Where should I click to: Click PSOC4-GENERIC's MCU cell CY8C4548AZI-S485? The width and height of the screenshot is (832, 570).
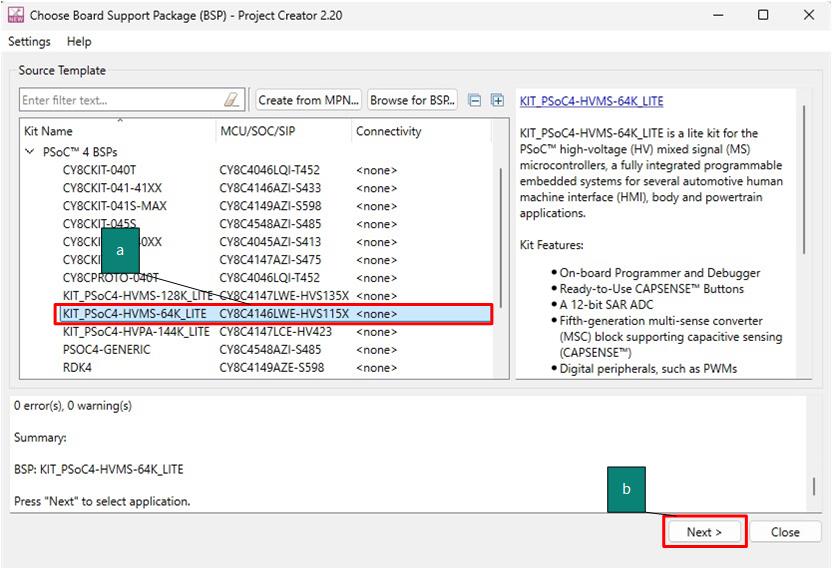270,350
